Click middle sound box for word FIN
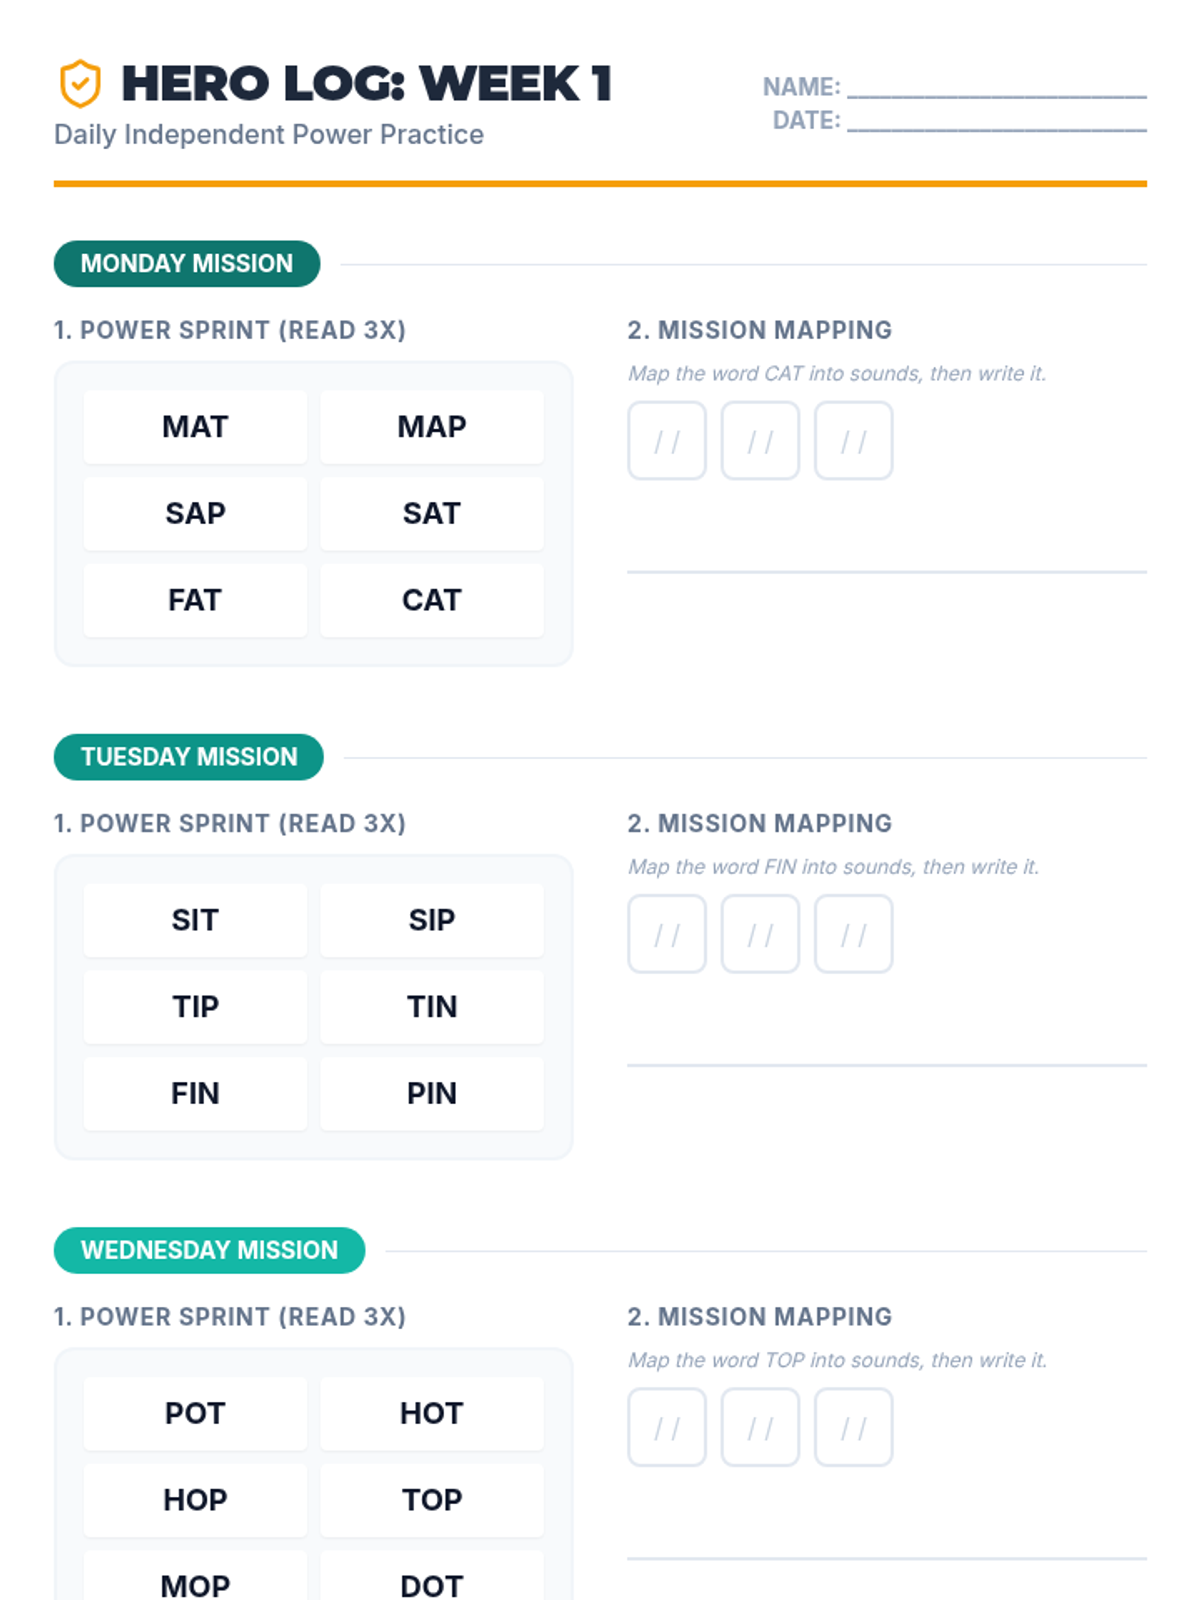Screen dimensions: 1200x1600 point(760,934)
